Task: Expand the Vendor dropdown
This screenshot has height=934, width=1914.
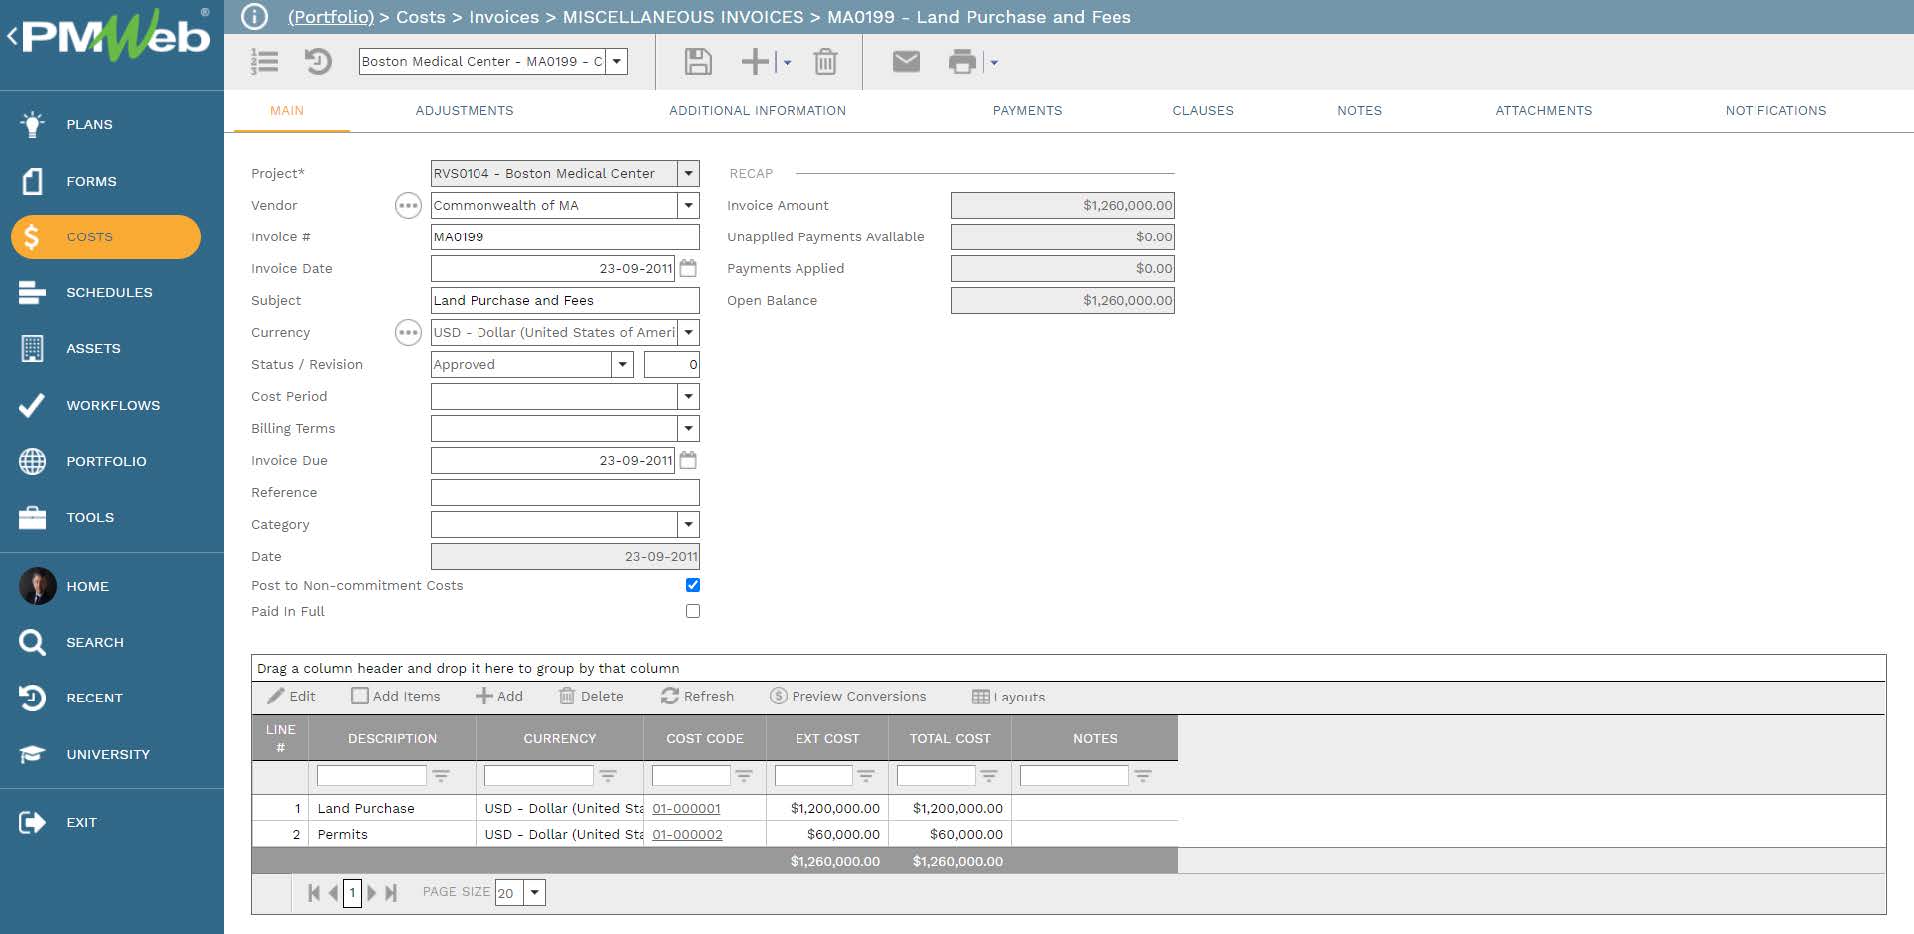Action: click(688, 205)
